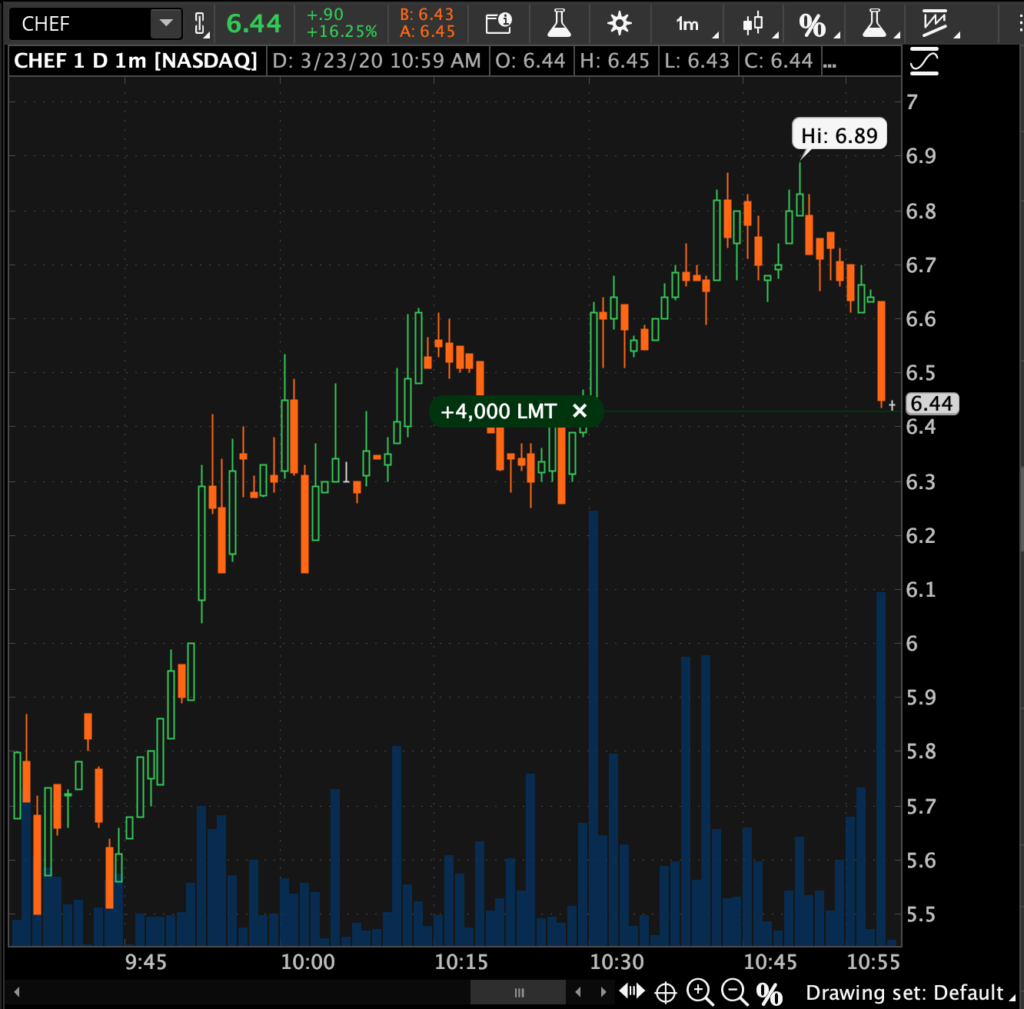Image resolution: width=1024 pixels, height=1009 pixels.
Task: Click the O: 6.44 open value
Action: (530, 61)
